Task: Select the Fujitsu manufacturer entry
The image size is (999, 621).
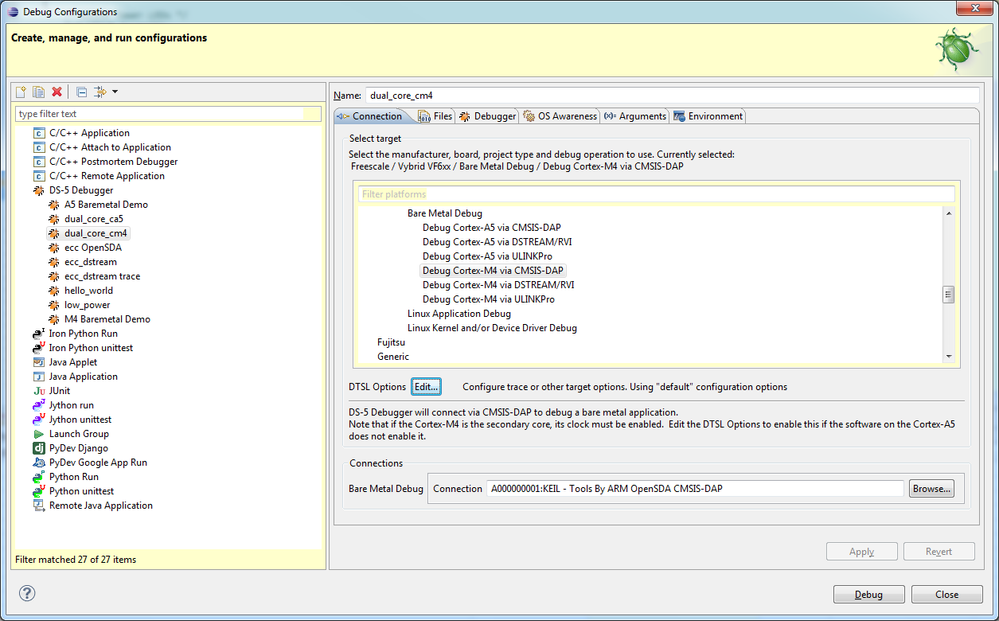Action: click(391, 342)
